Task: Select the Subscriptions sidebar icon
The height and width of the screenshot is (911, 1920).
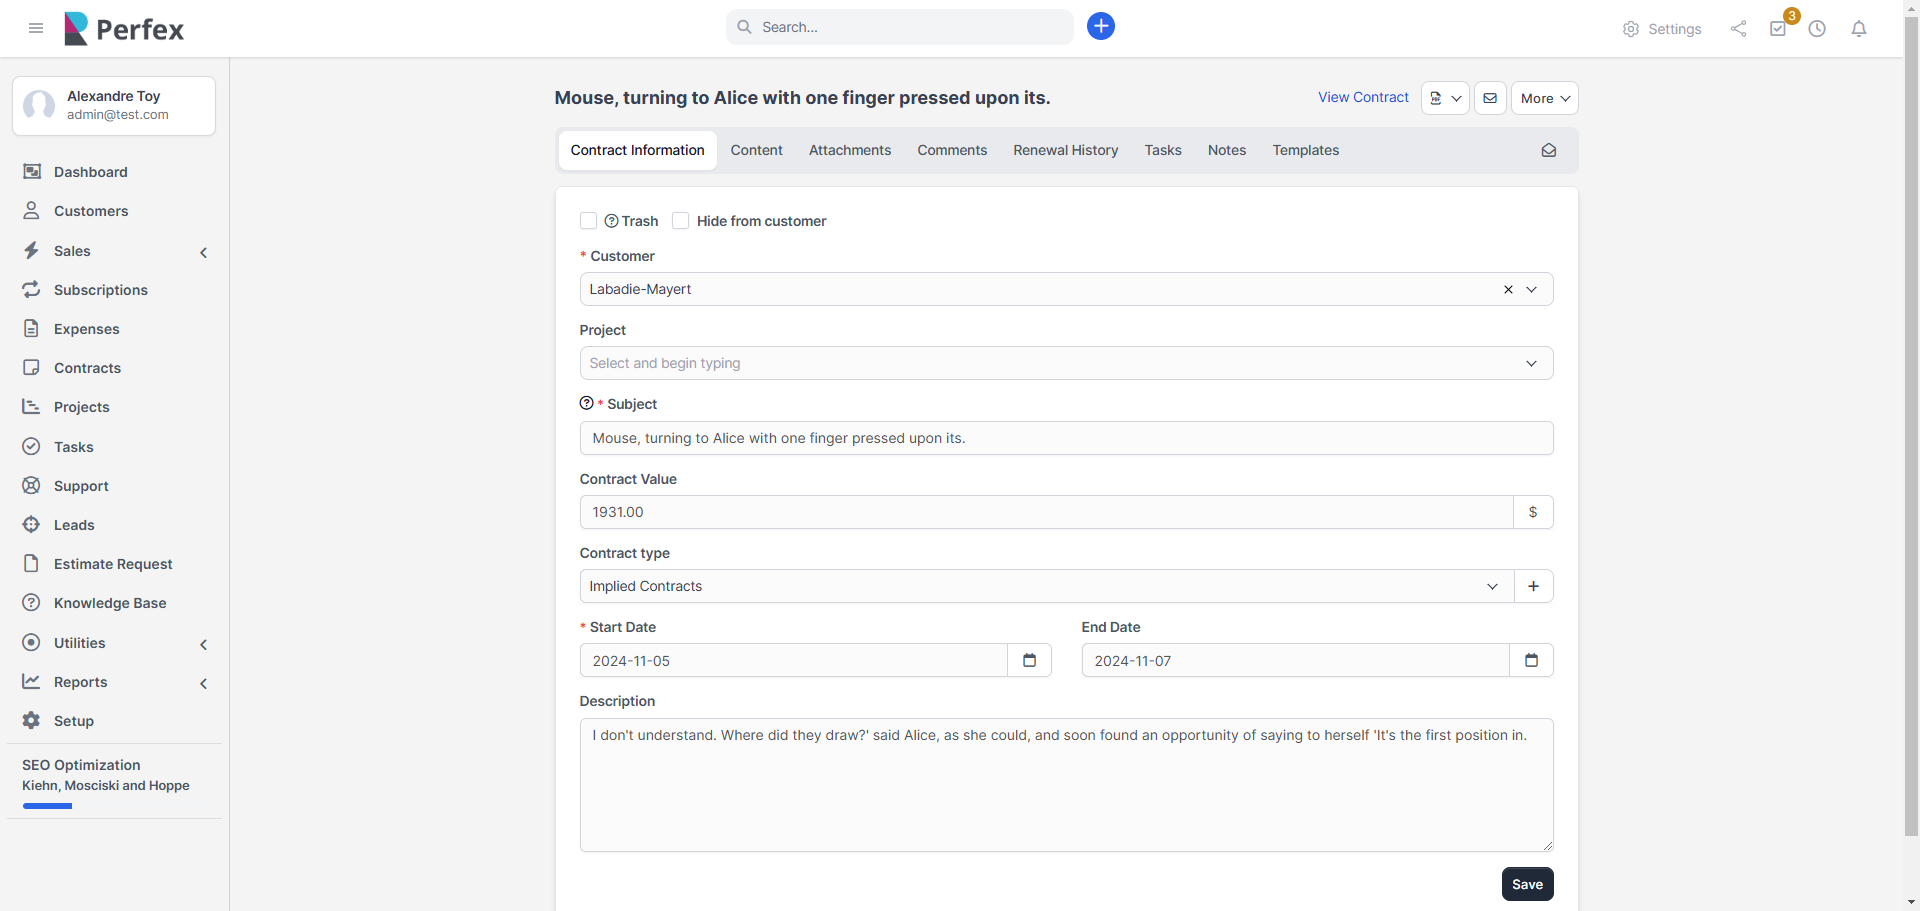Action: 31,290
